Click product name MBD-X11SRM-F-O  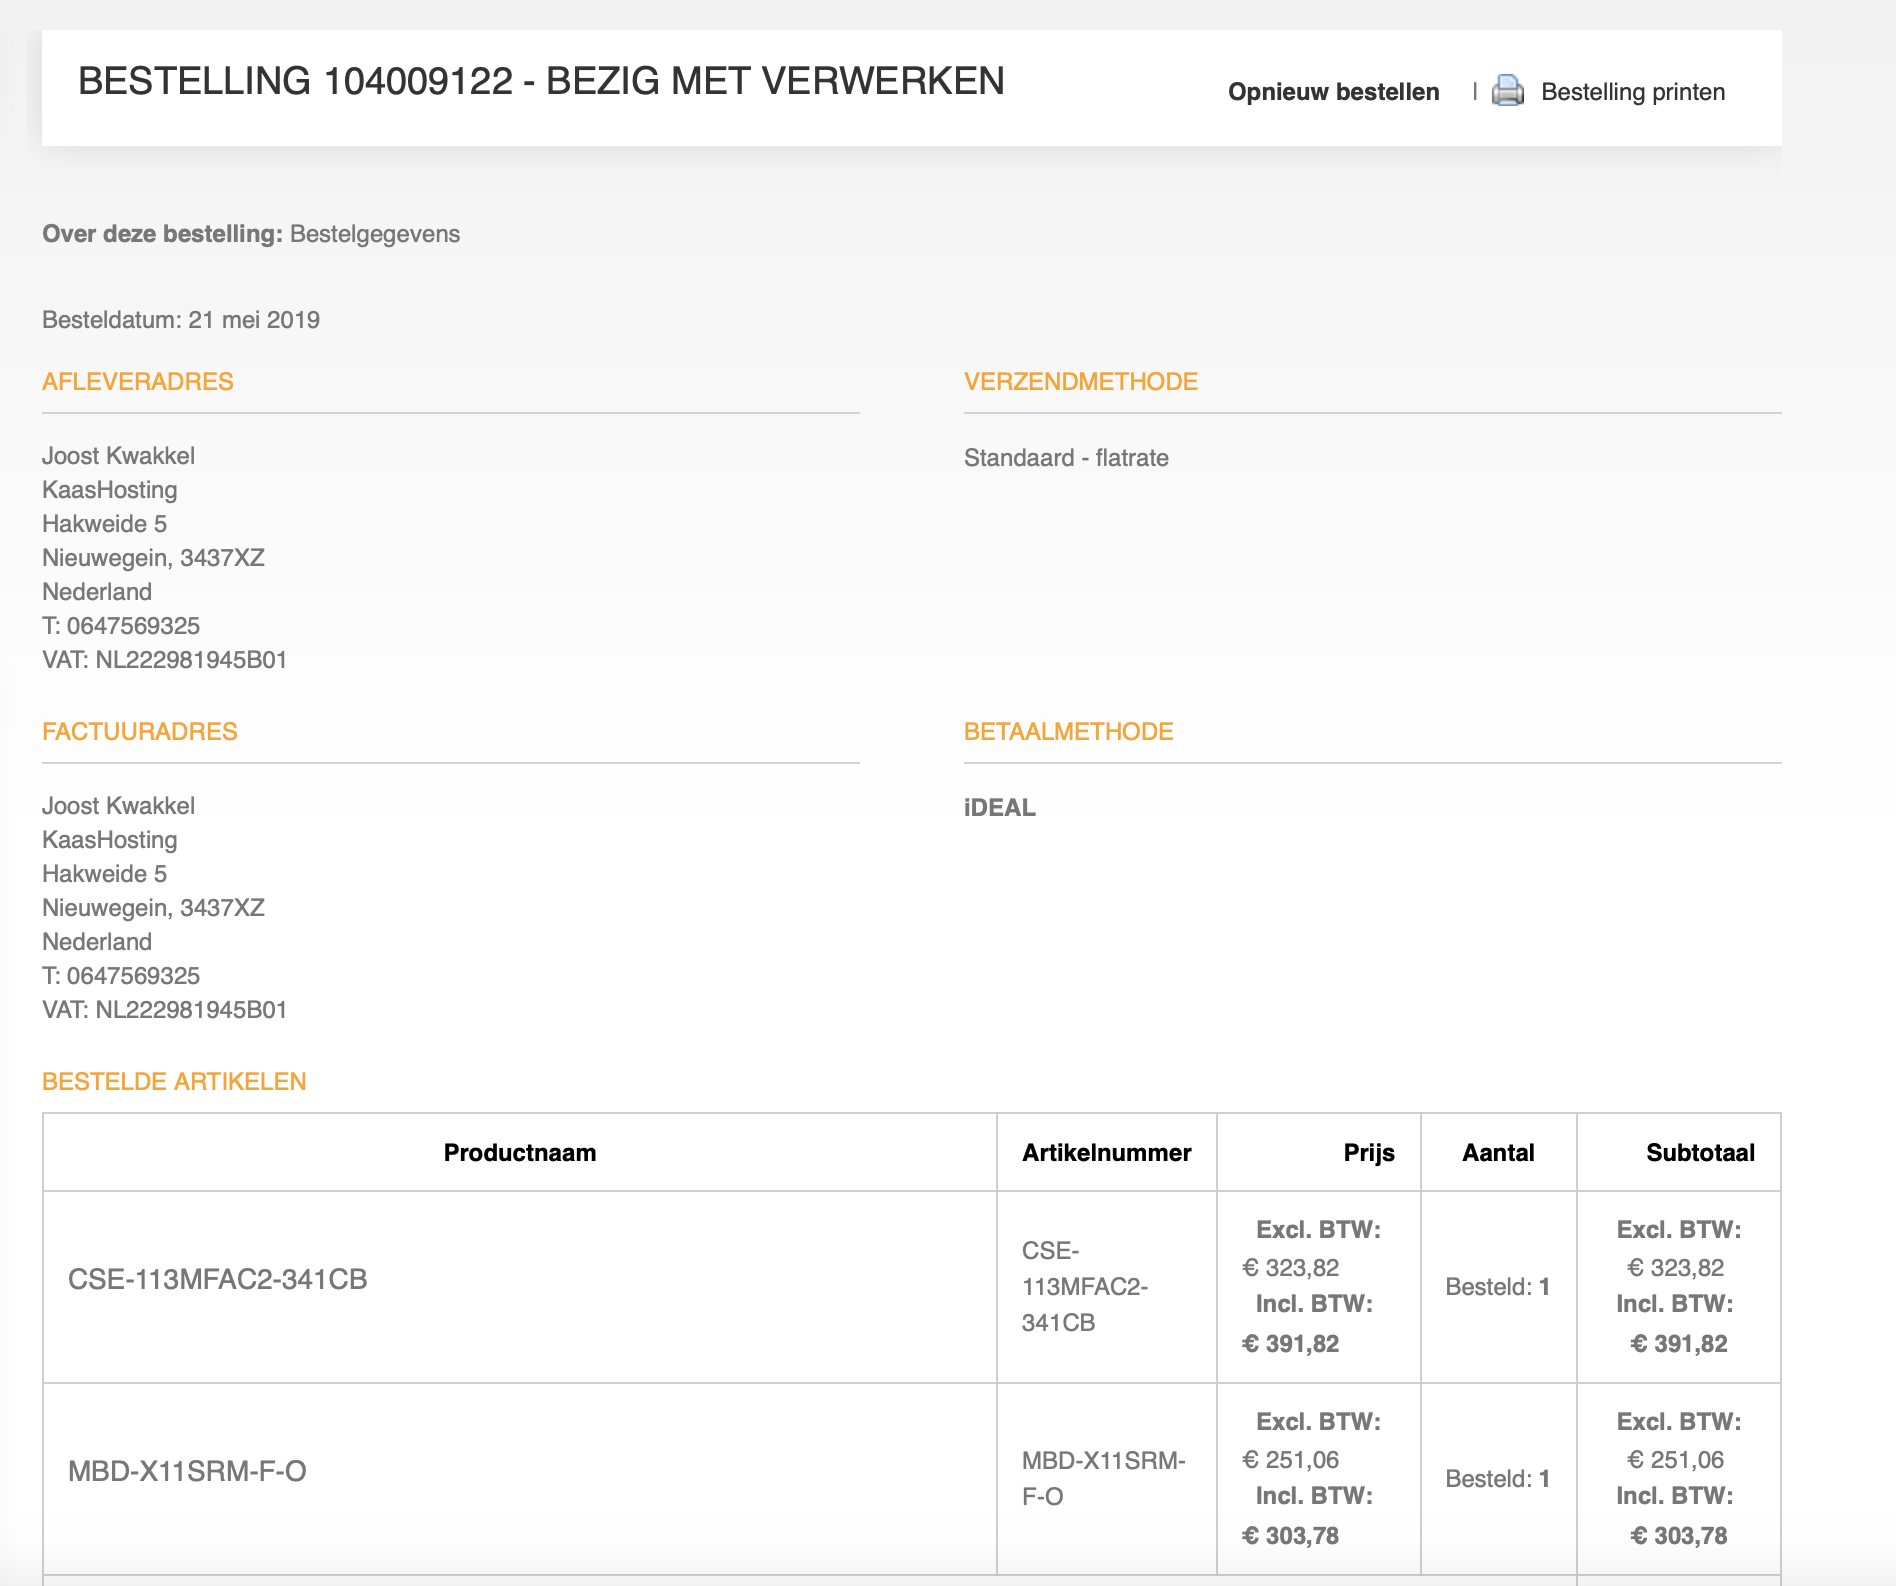pyautogui.click(x=187, y=1471)
